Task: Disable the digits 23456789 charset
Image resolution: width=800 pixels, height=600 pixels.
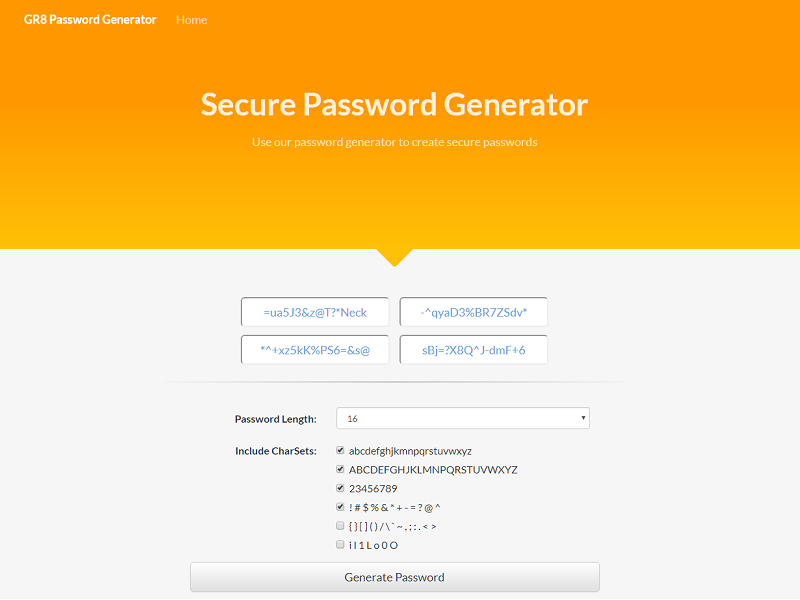Action: tap(340, 488)
